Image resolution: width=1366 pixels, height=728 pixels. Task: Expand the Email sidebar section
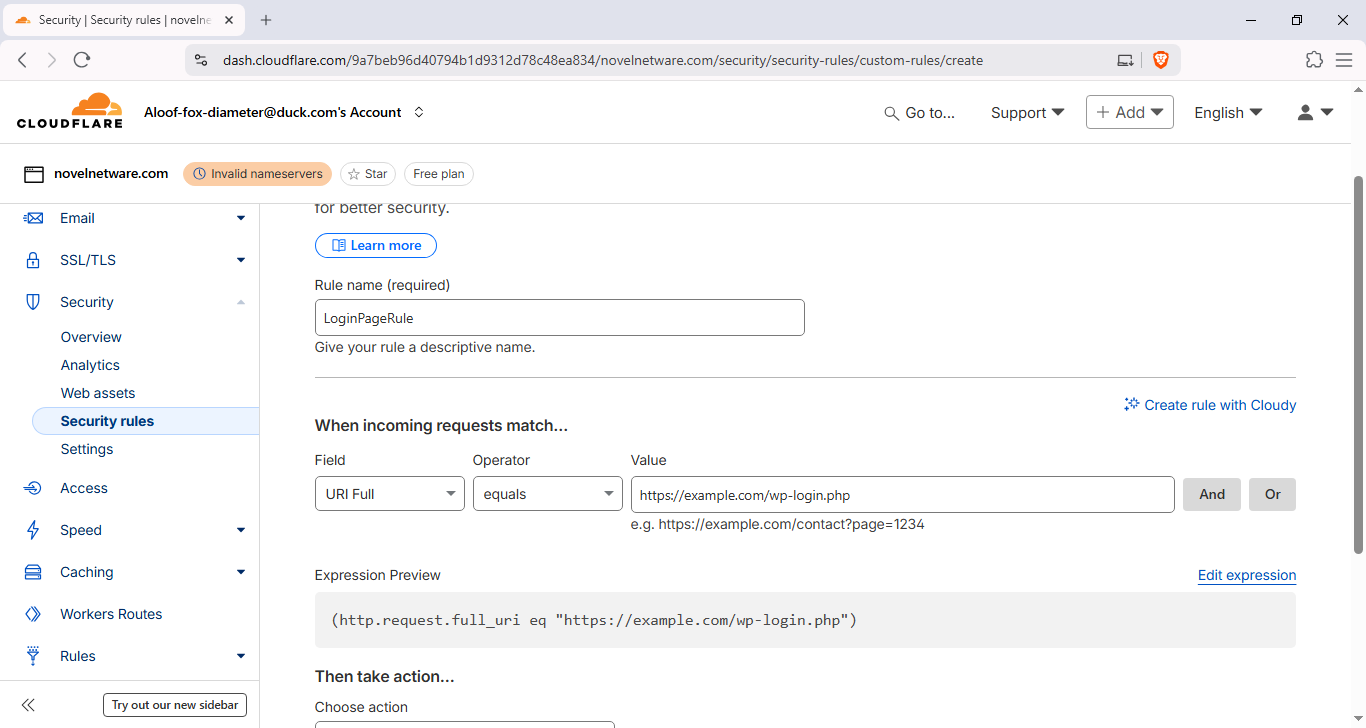[240, 218]
